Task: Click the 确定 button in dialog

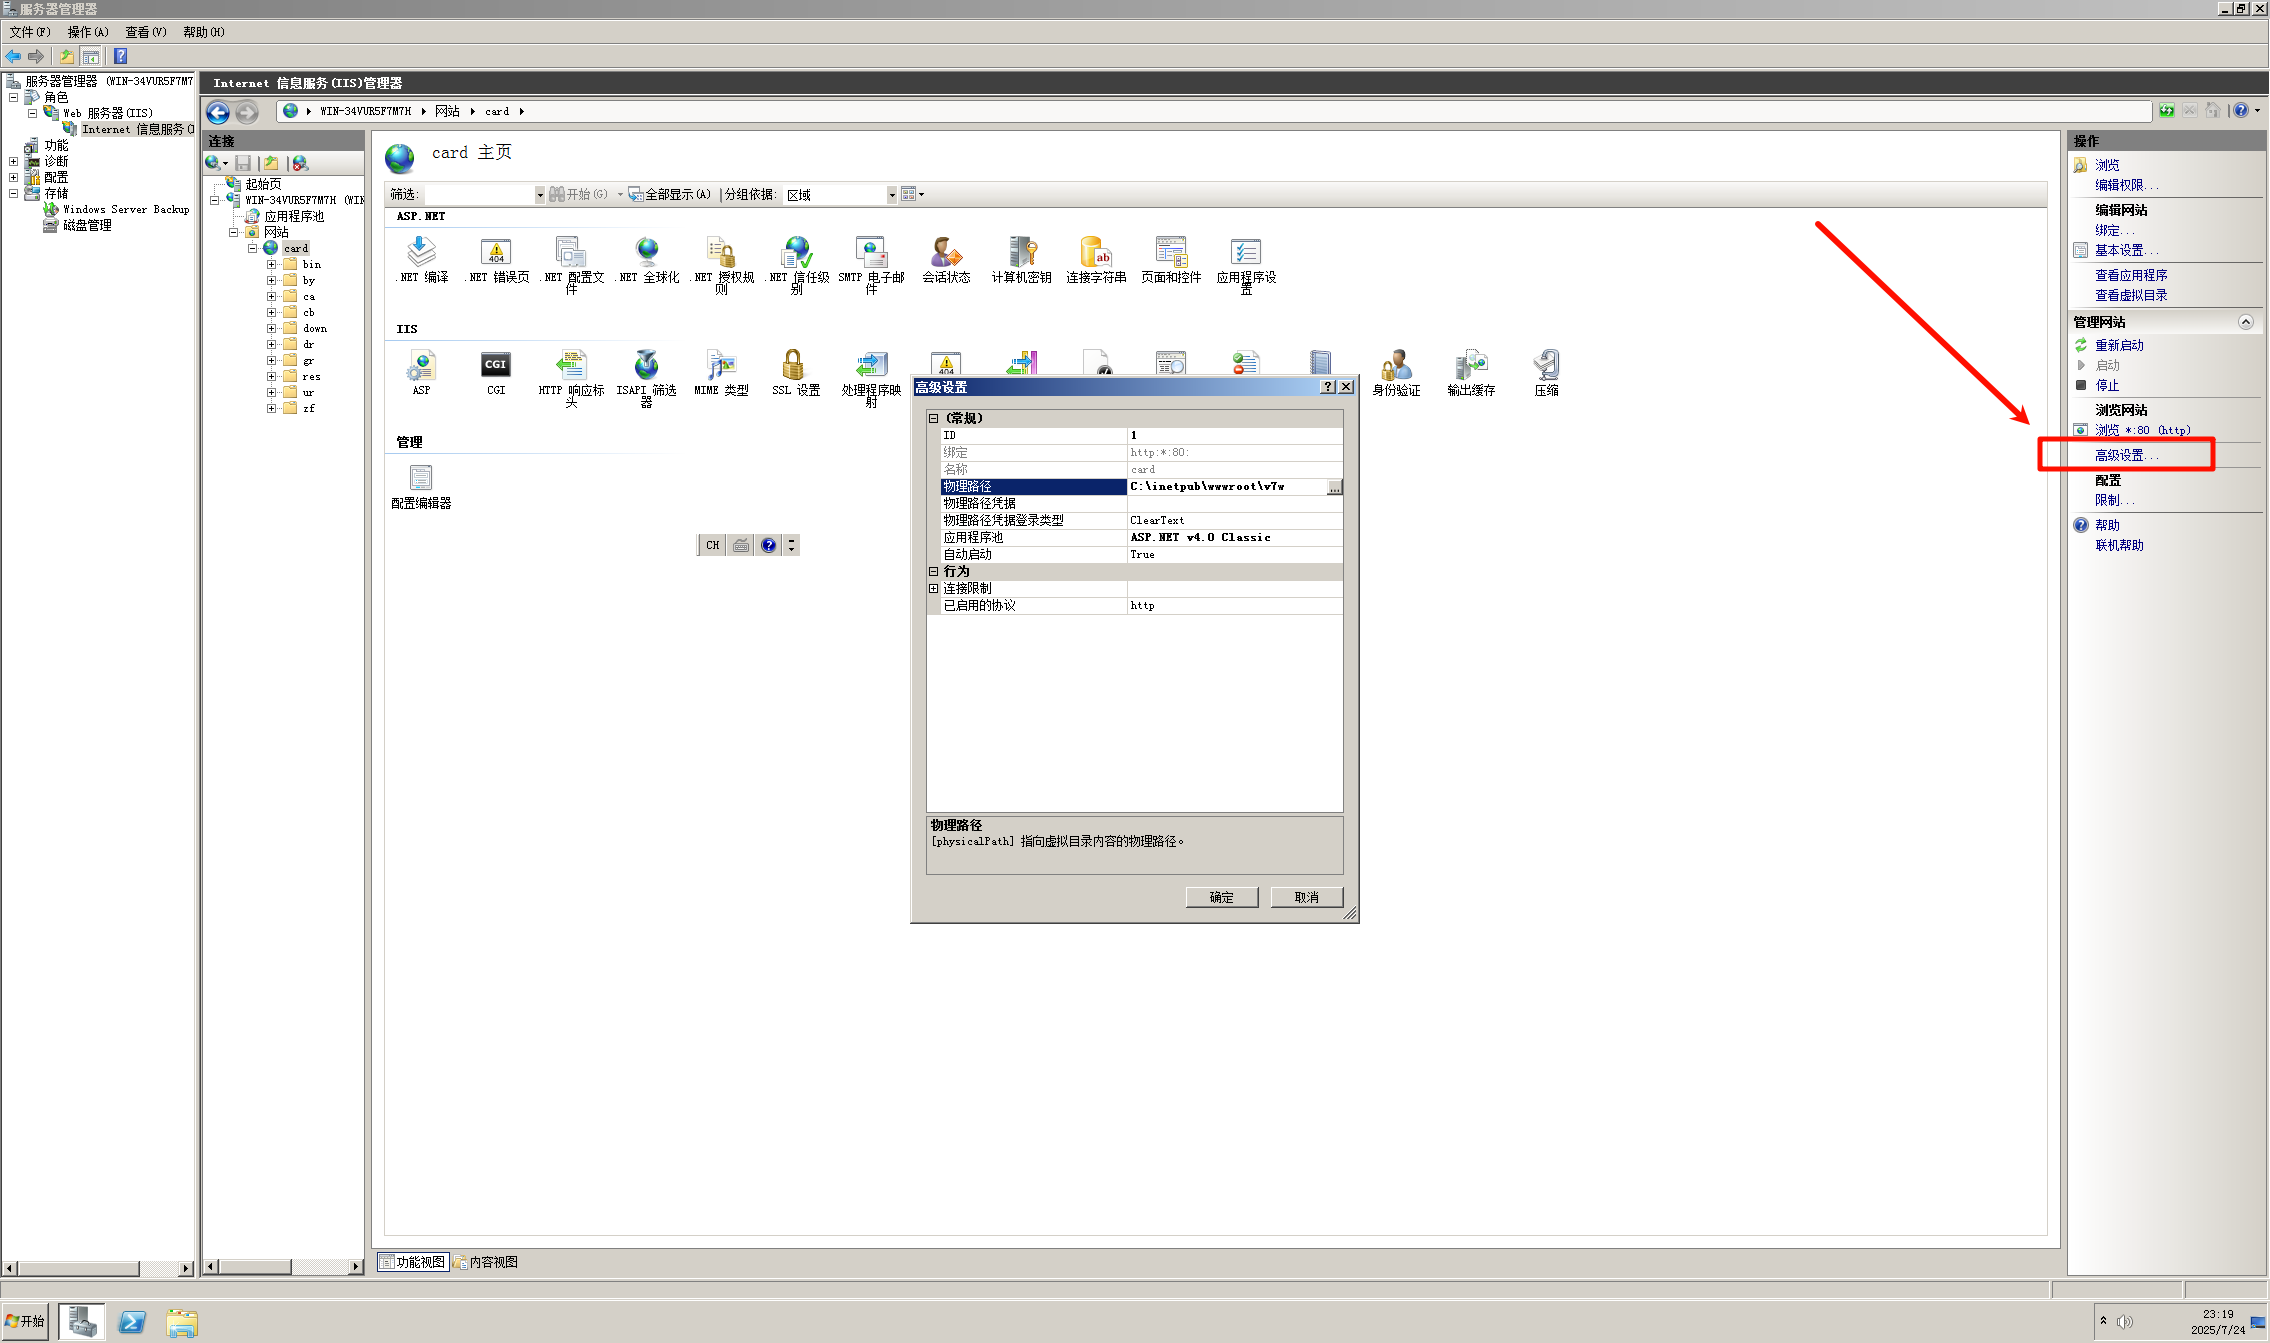Action: (1221, 897)
